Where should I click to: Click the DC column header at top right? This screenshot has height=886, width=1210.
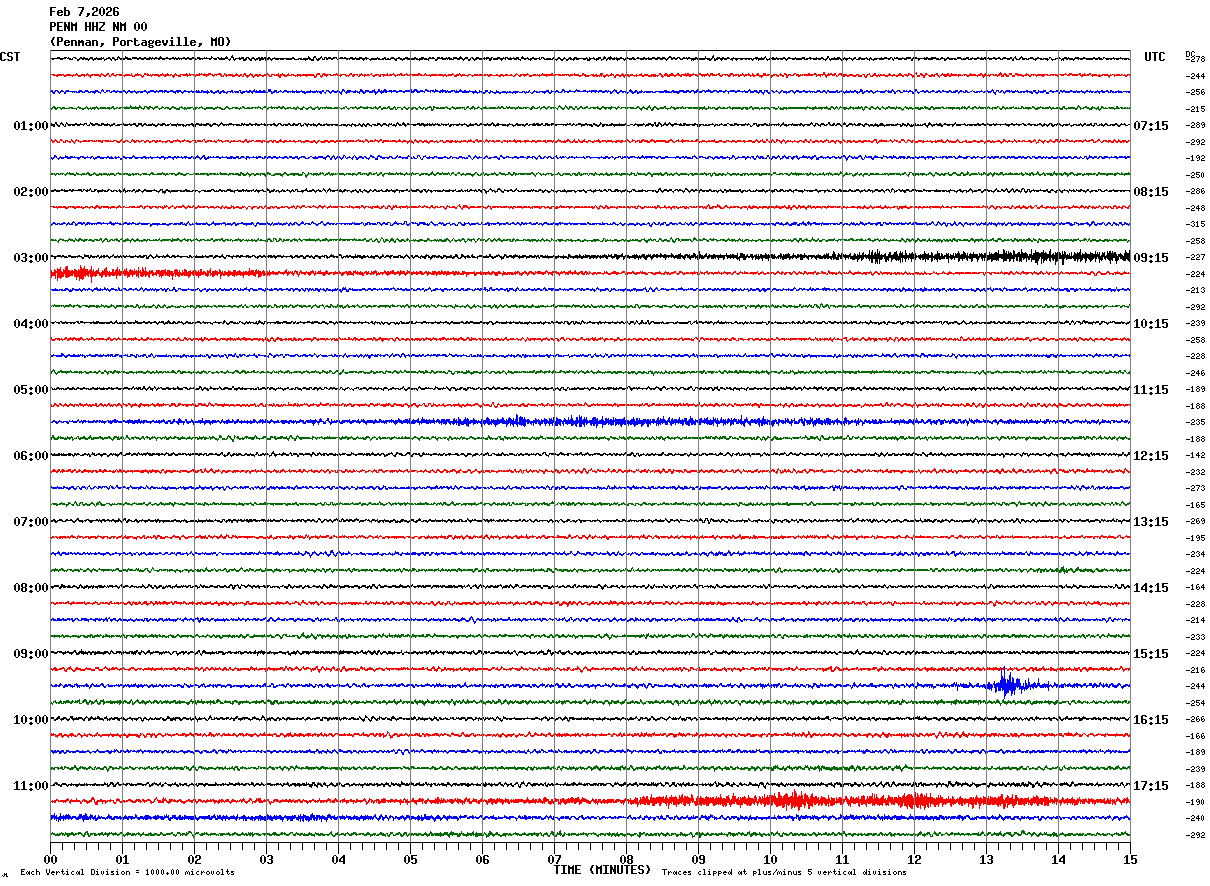1190,53
